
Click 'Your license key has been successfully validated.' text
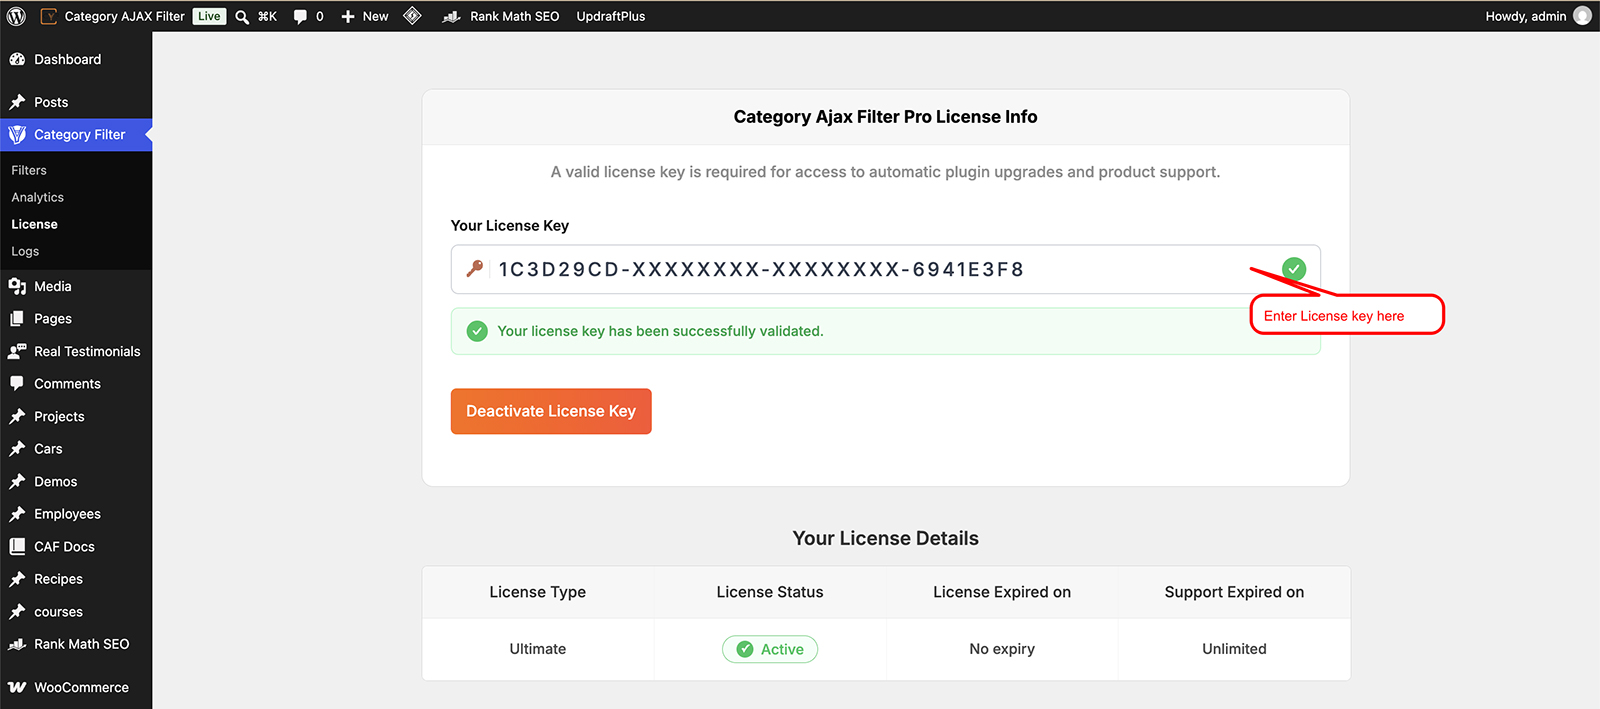(x=660, y=331)
